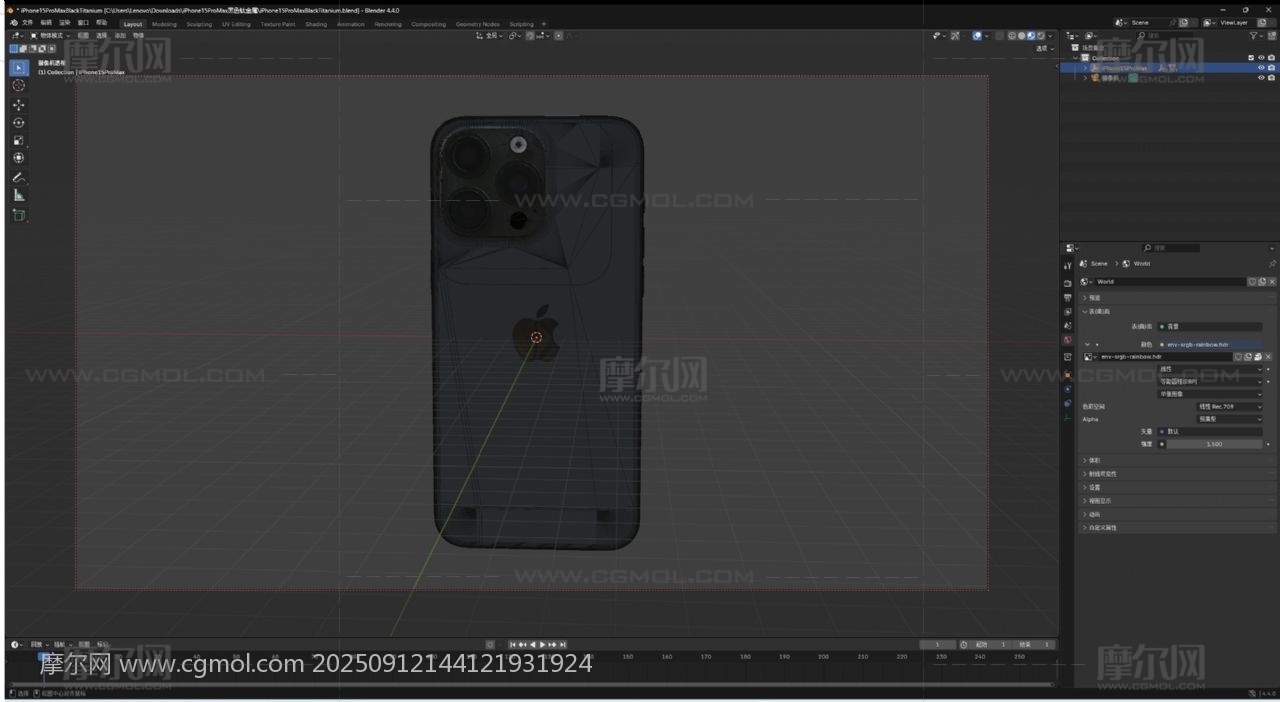Toggle viewport overlays display
Viewport: 1280px width, 702px height.
click(976, 36)
